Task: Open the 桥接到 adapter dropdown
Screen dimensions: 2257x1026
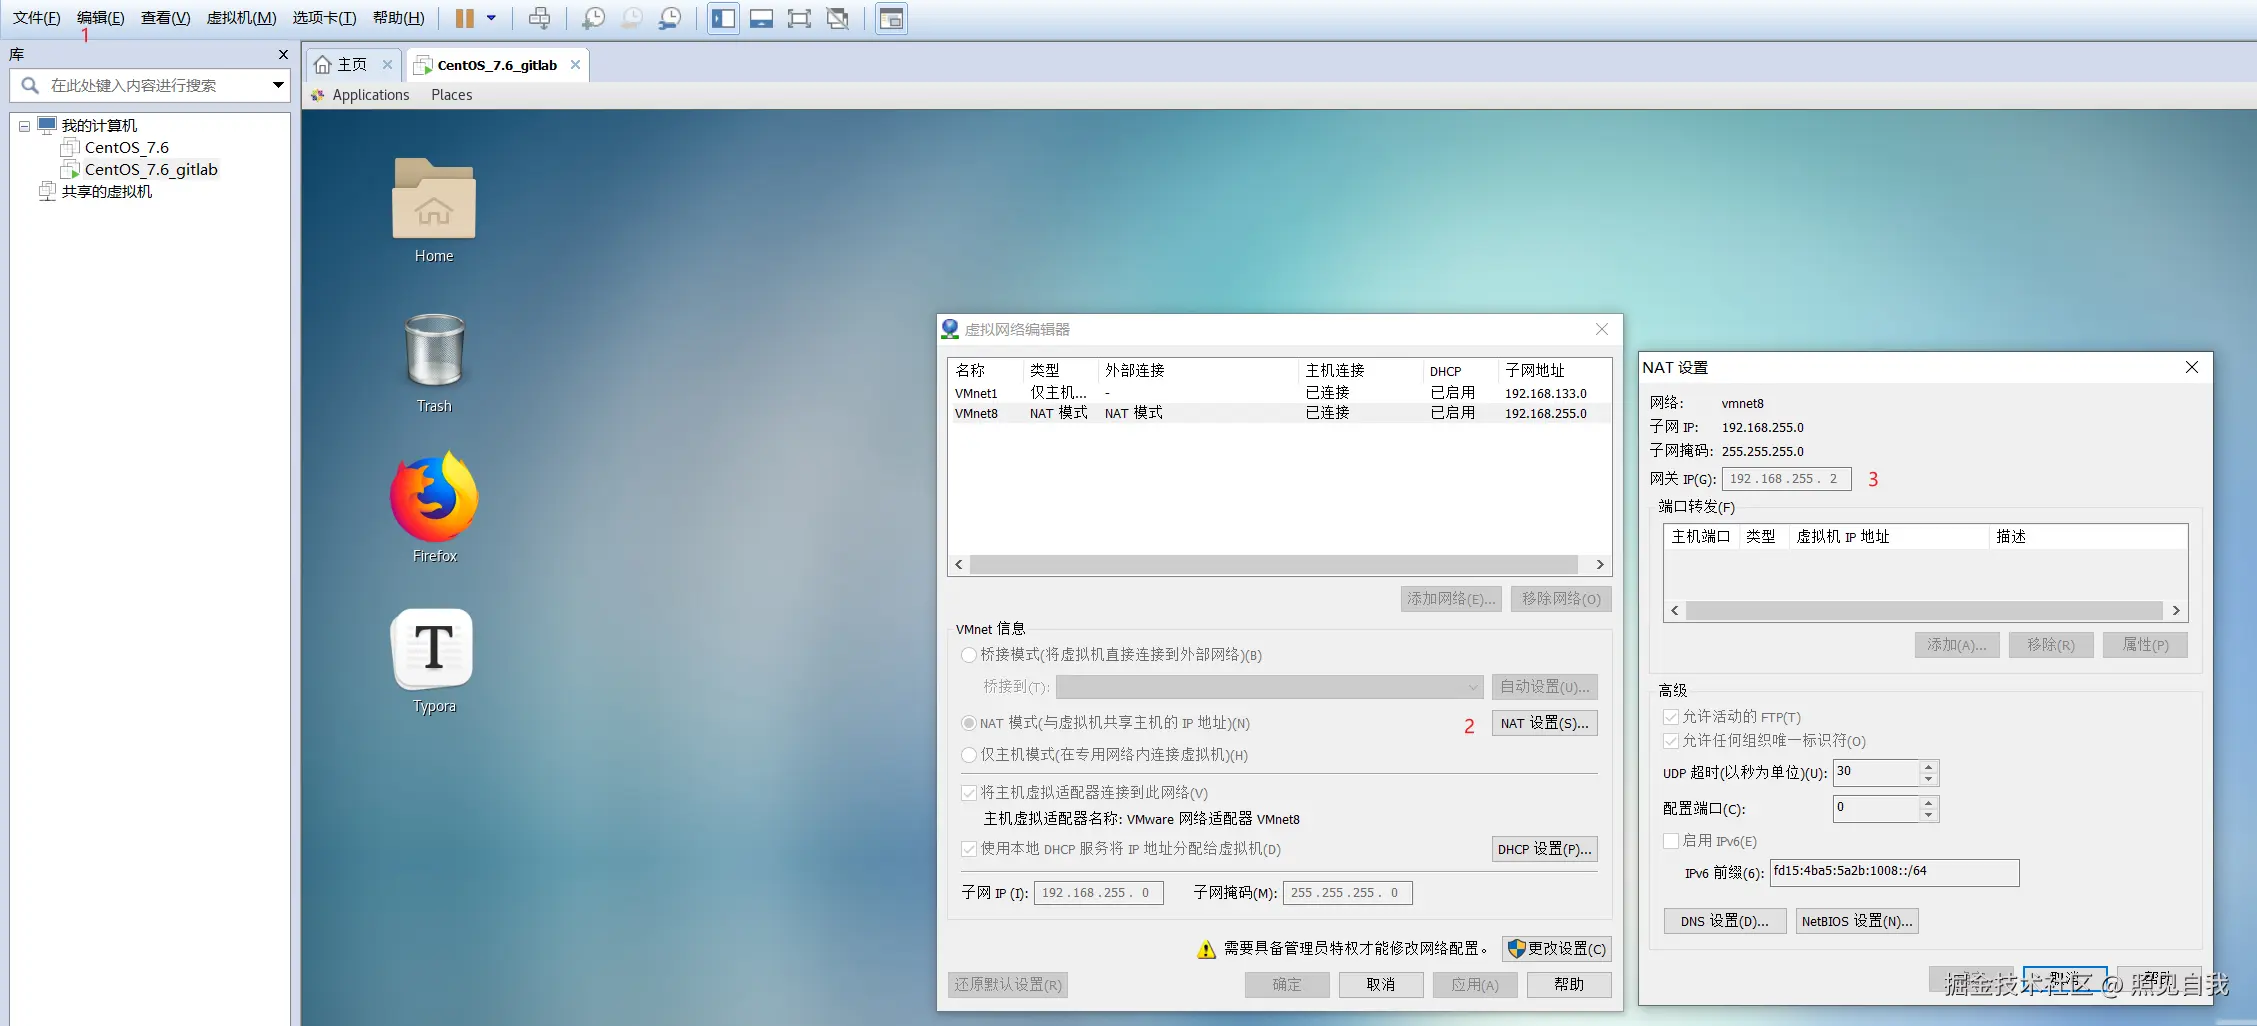Action: [1269, 687]
